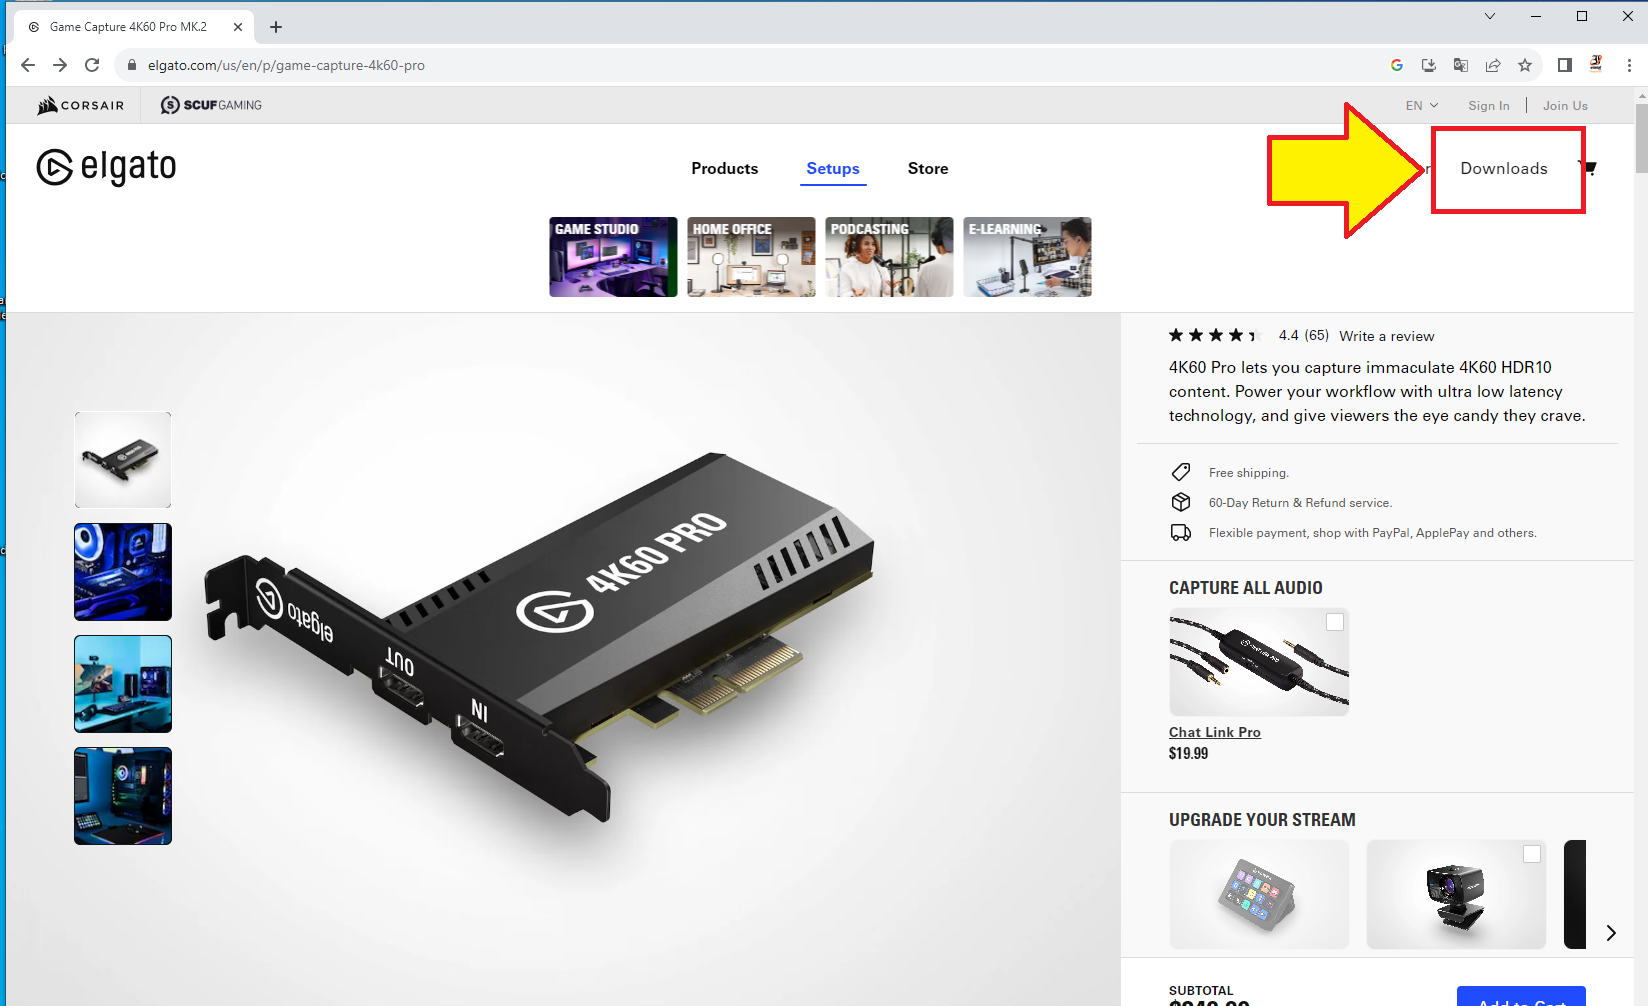Open the Products menu

pos(724,169)
